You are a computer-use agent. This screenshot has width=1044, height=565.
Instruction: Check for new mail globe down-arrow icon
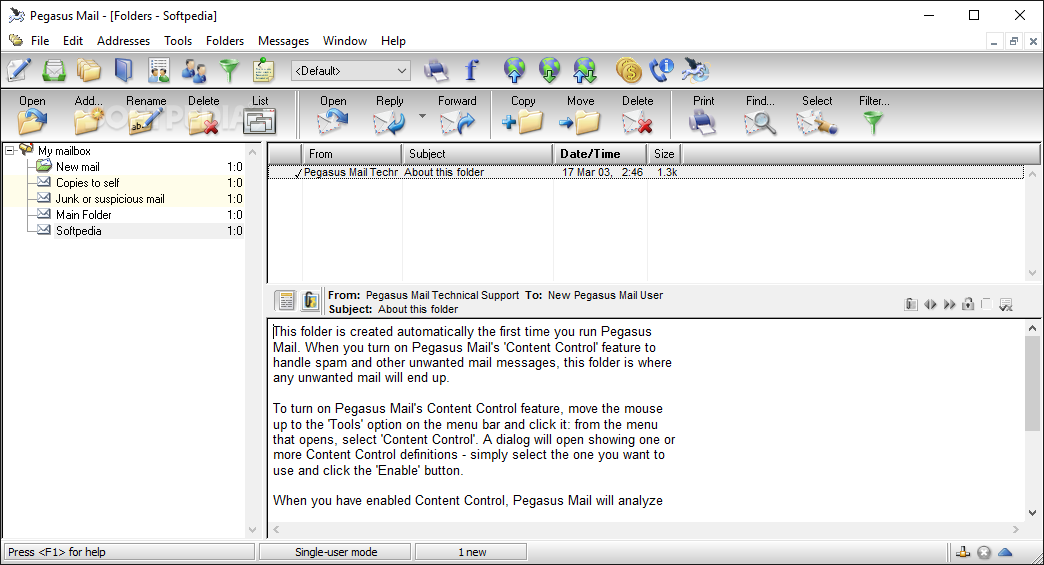[549, 70]
